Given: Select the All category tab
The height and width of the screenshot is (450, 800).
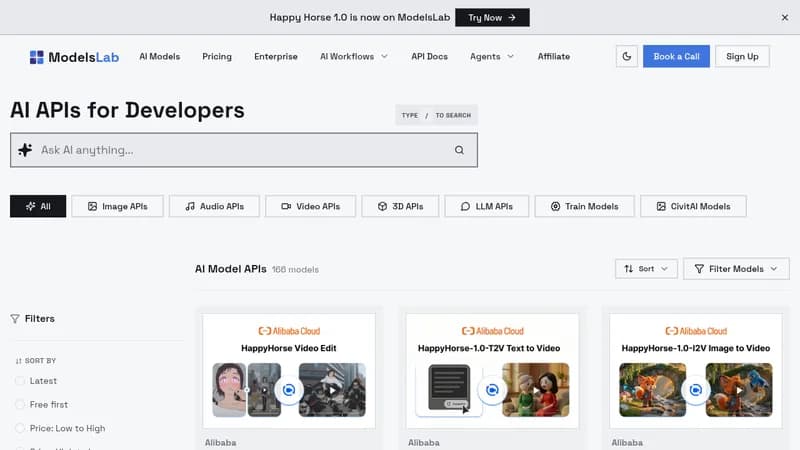Looking at the screenshot, I should pyautogui.click(x=38, y=206).
